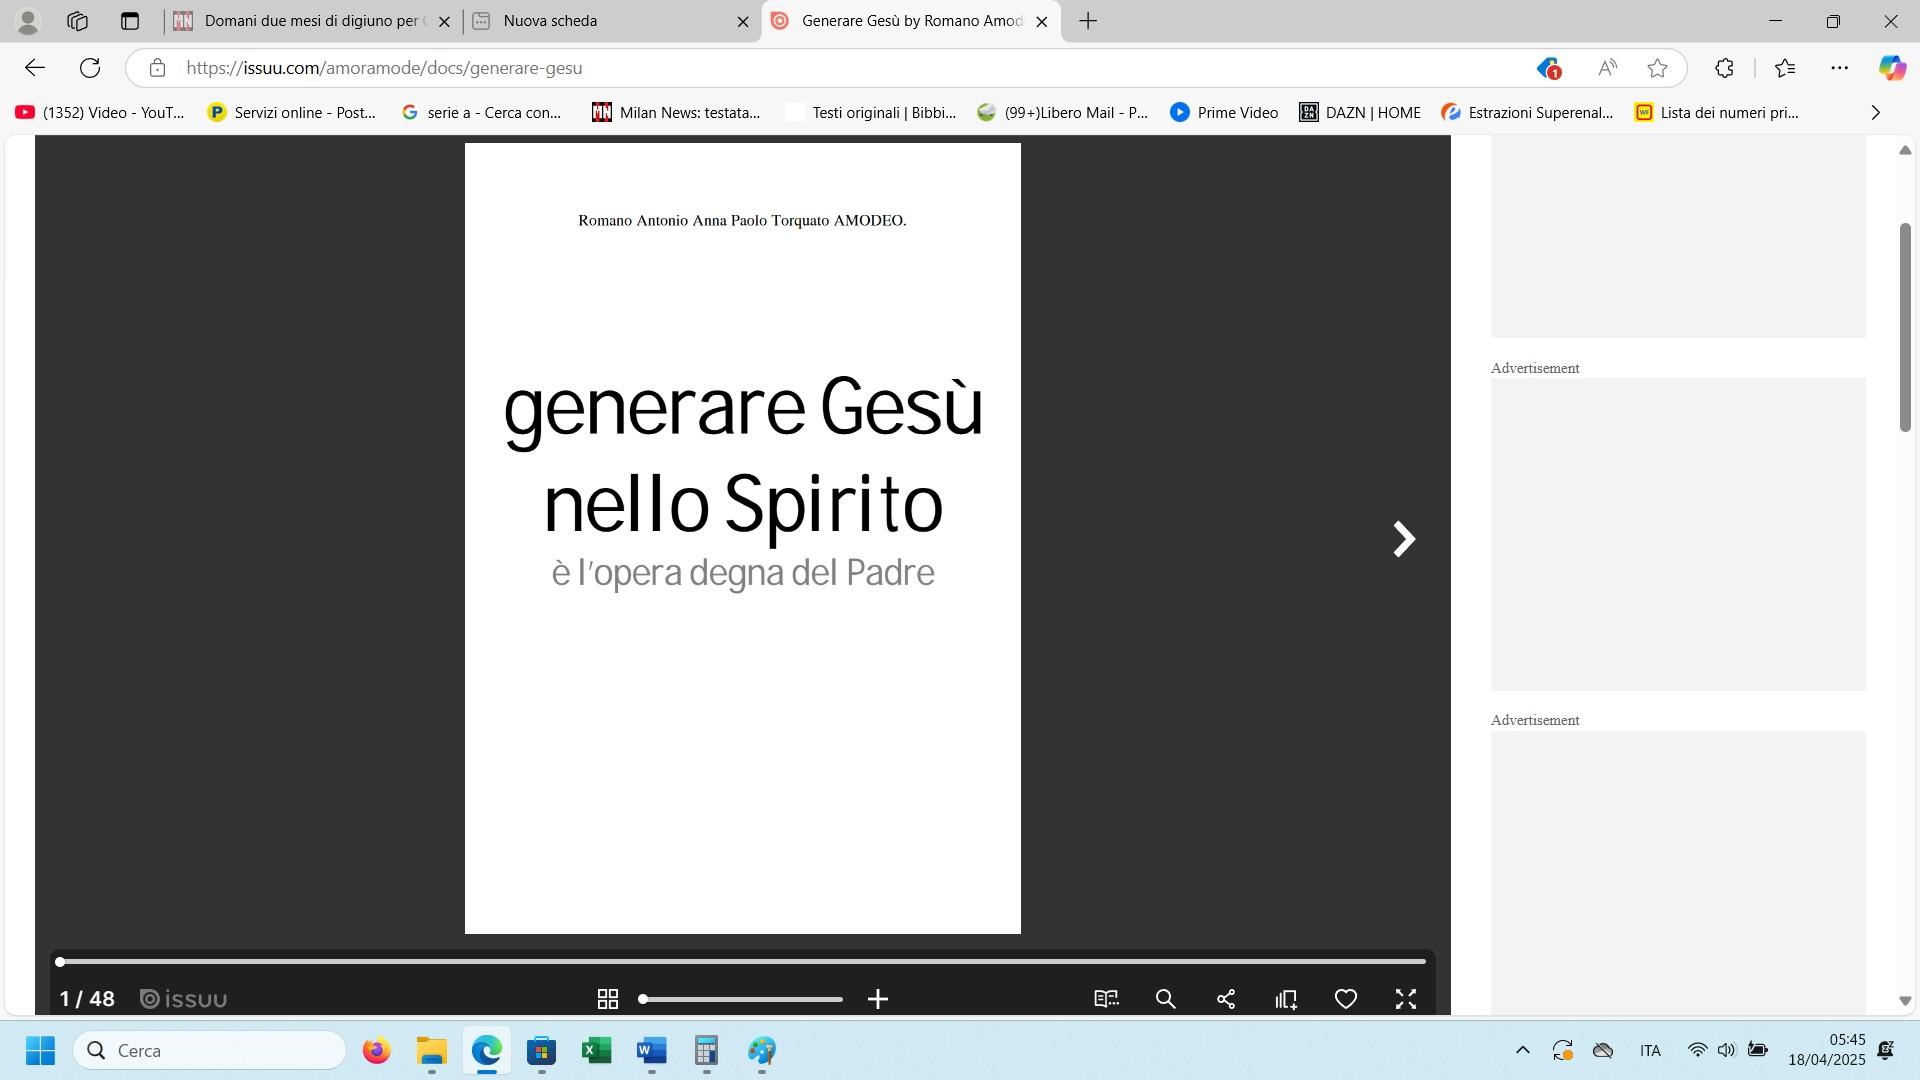Enter fullscreen viewer mode
Image resolution: width=1920 pixels, height=1080 pixels.
point(1406,999)
